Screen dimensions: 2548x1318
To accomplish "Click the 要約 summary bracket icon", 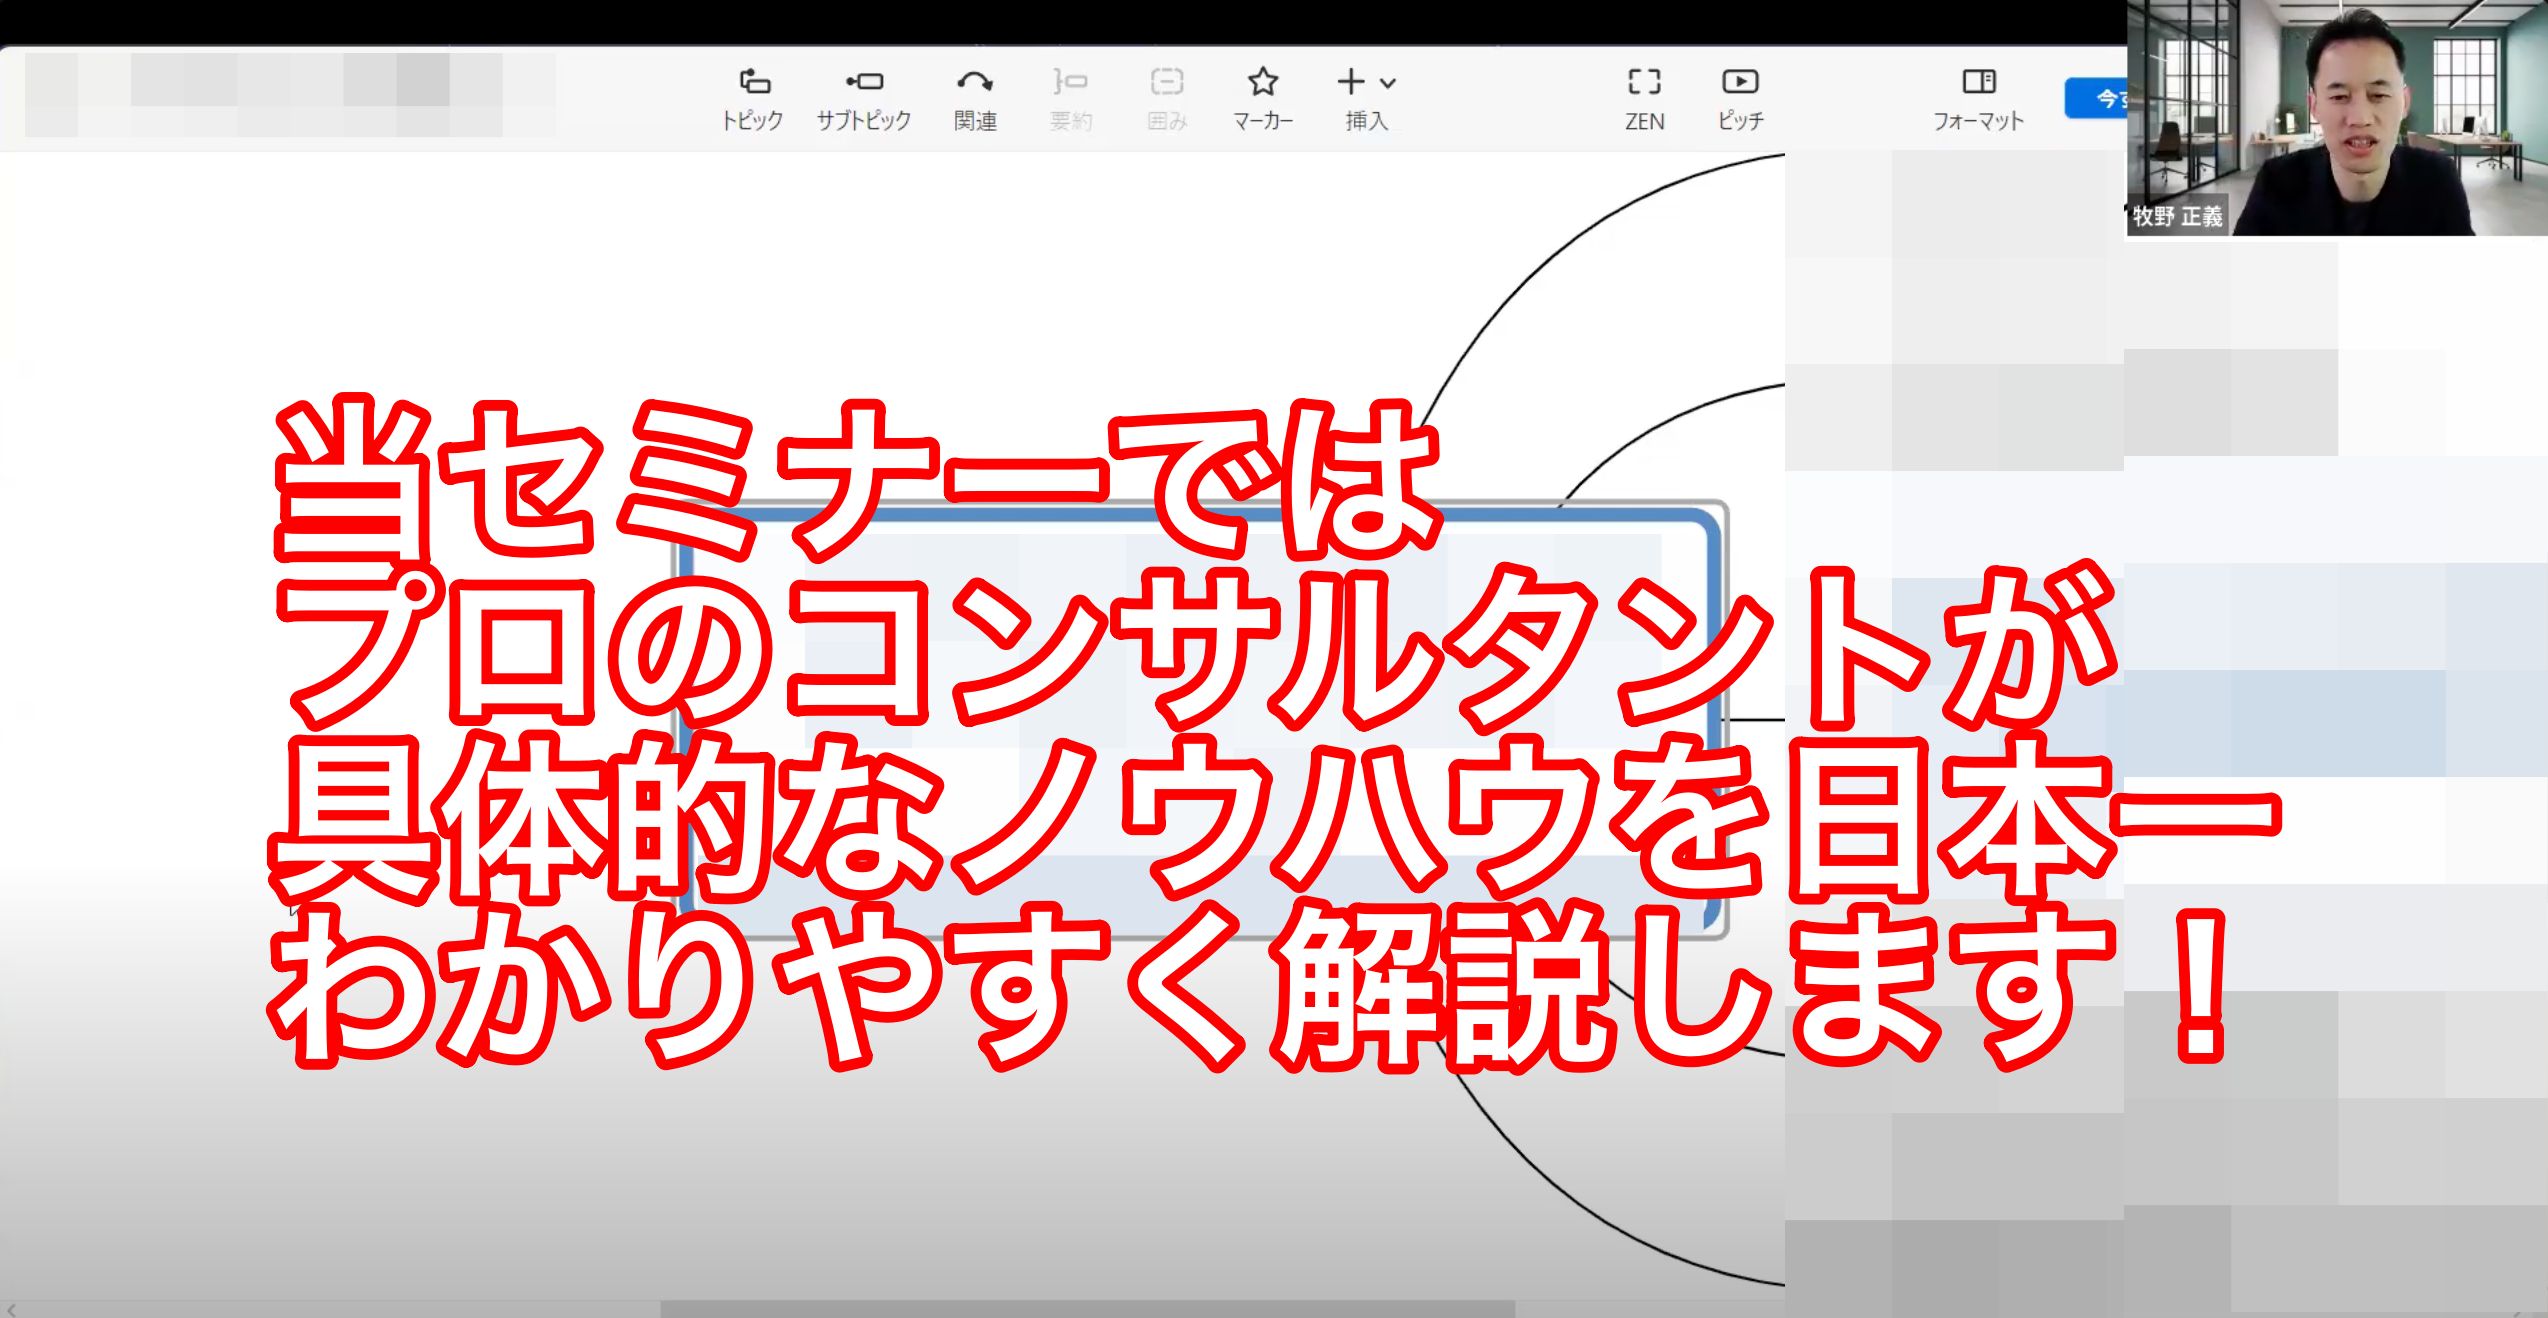I will click(1070, 82).
